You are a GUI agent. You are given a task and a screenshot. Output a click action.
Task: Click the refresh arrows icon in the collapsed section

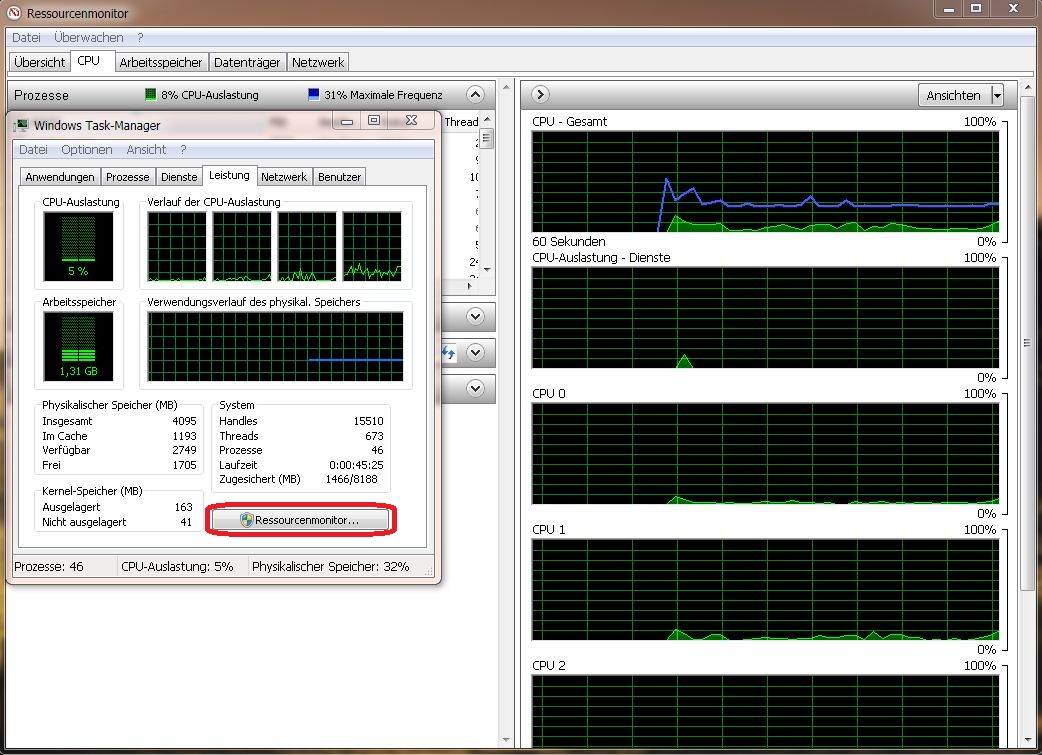pyautogui.click(x=449, y=352)
